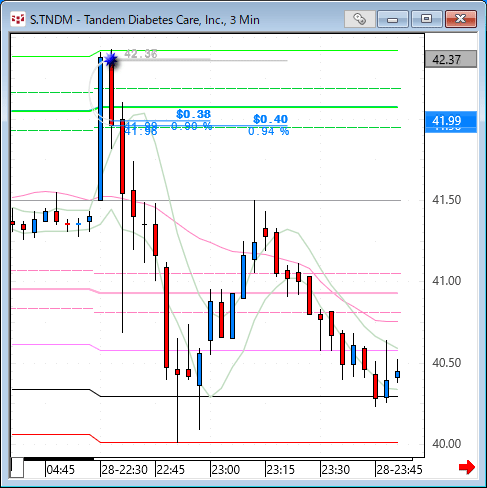The width and height of the screenshot is (487, 488).
Task: Click the 41.50 price axis label
Action: tap(446, 200)
